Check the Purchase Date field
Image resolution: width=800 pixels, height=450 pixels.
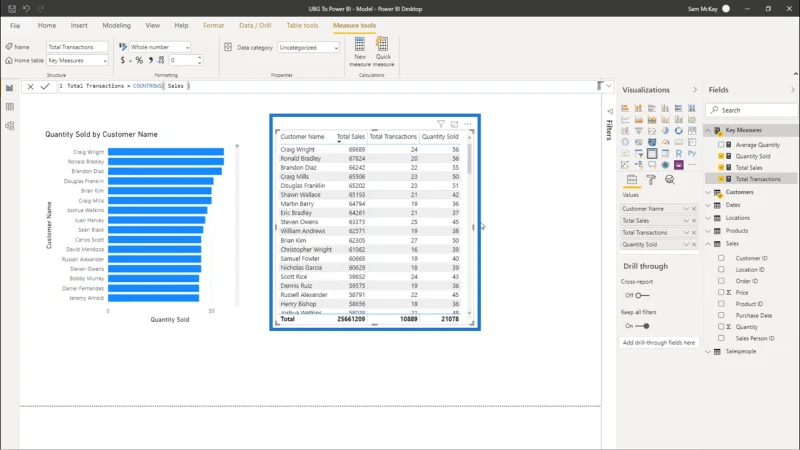(x=721, y=315)
